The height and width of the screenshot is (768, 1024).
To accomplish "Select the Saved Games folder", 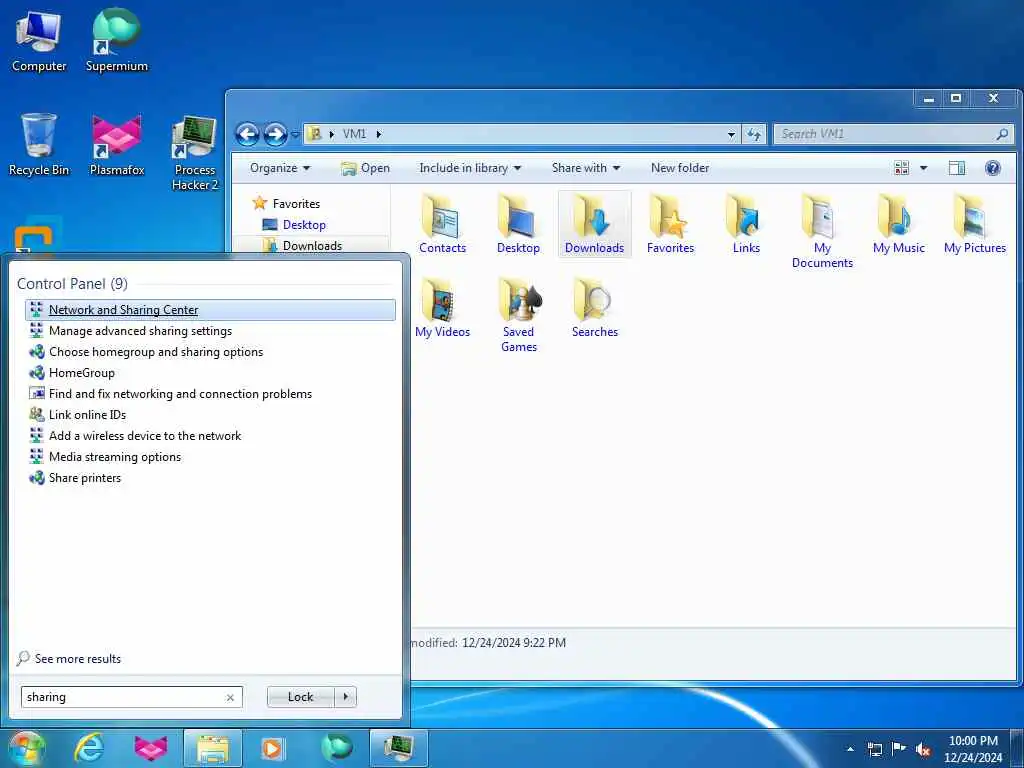I will pyautogui.click(x=519, y=315).
